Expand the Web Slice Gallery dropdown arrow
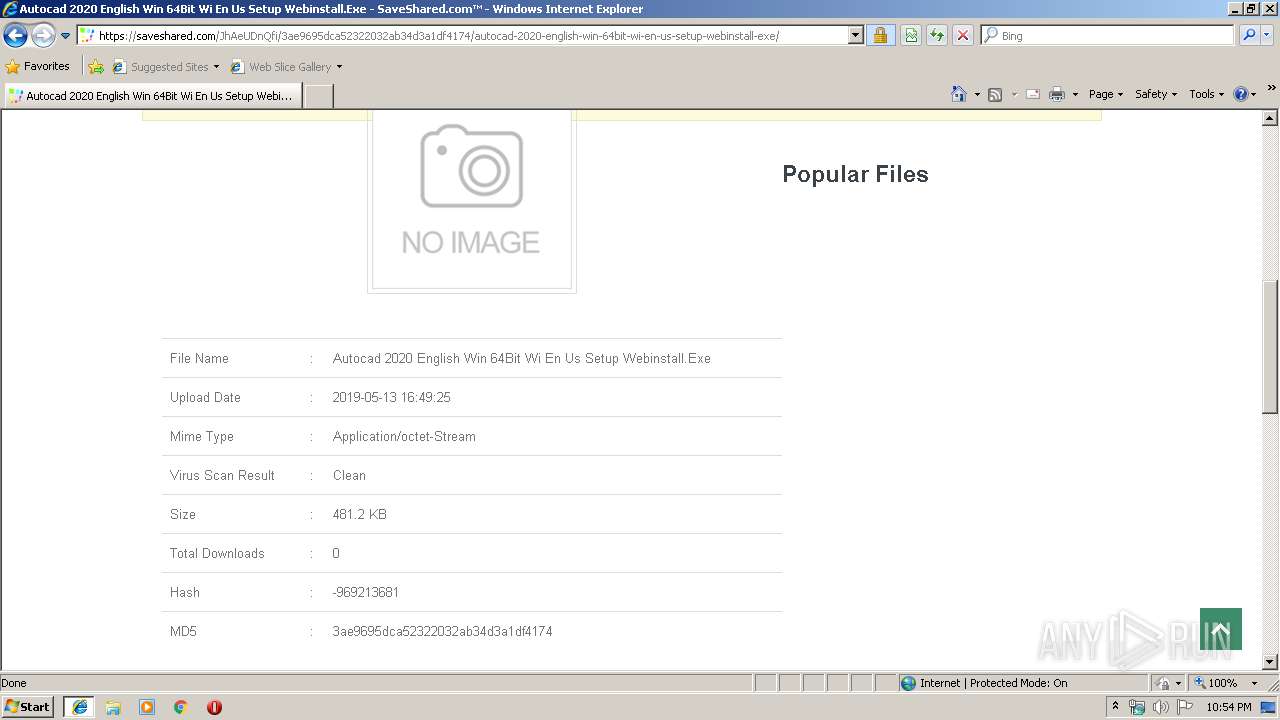Screen dimensions: 1280x720 click(339, 67)
